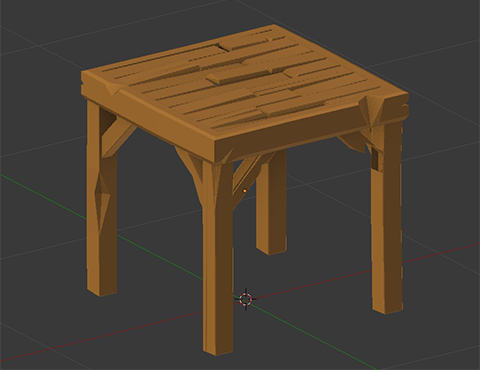Click the left table leg
Image resolution: width=480 pixels, height=370 pixels.
102,200
